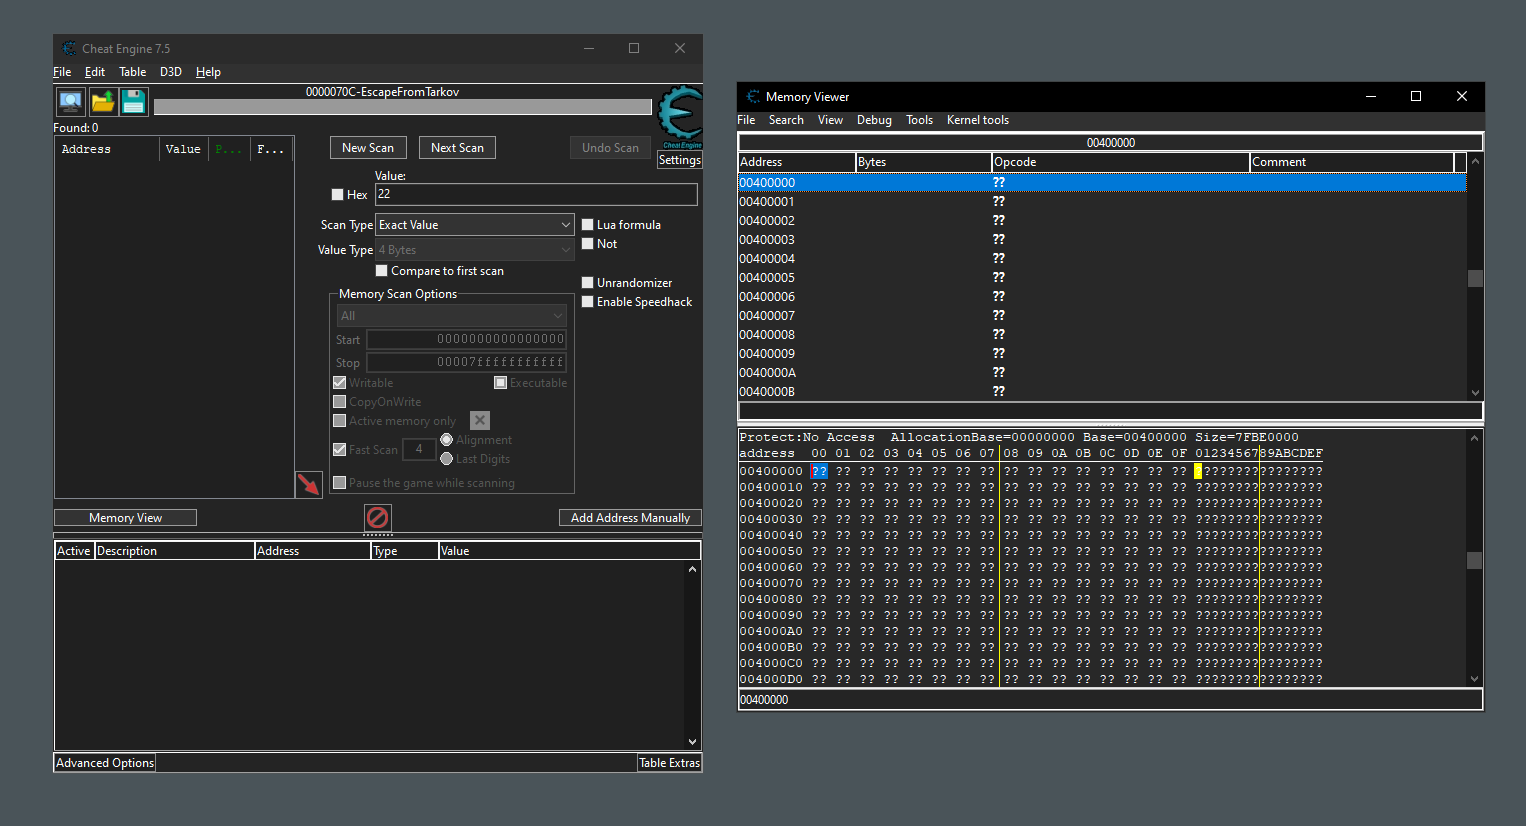
Task: Toggle the Writable checkbox
Action: [x=339, y=383]
